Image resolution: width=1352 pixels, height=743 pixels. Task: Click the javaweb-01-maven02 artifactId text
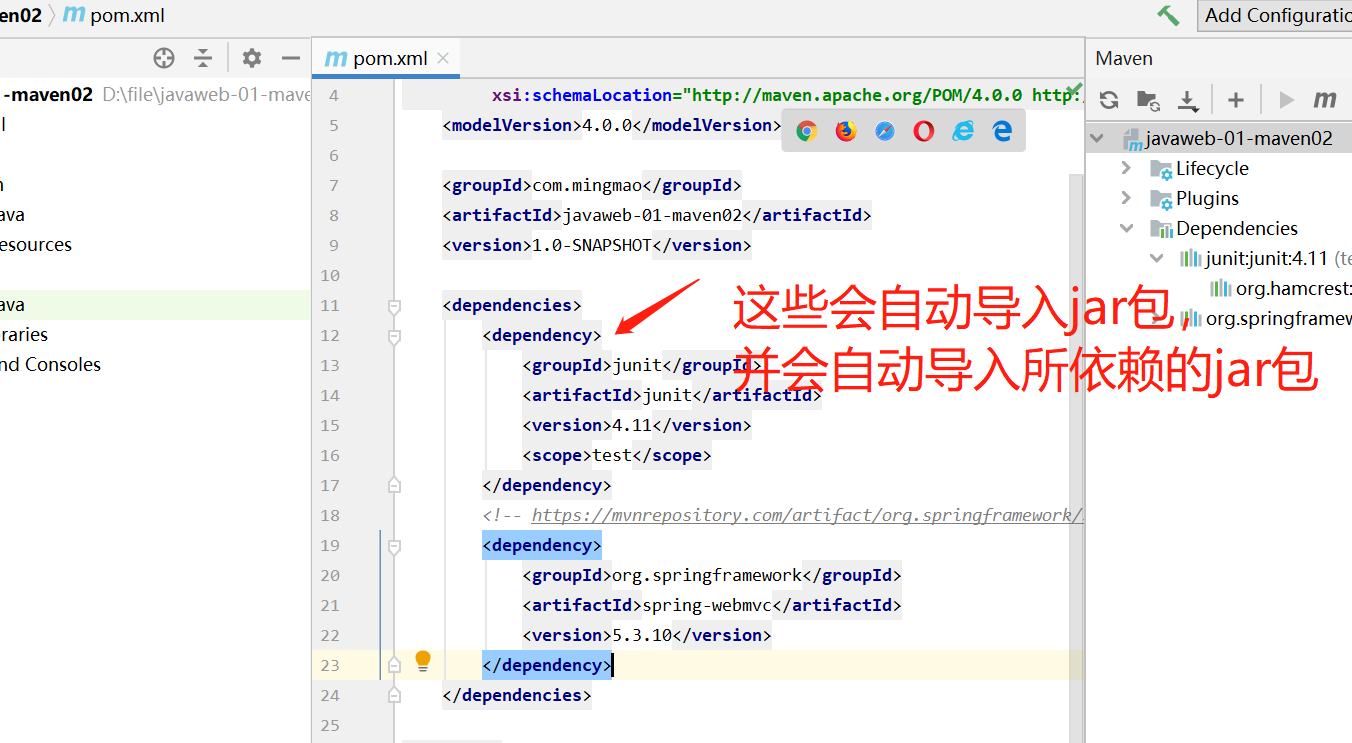click(652, 215)
